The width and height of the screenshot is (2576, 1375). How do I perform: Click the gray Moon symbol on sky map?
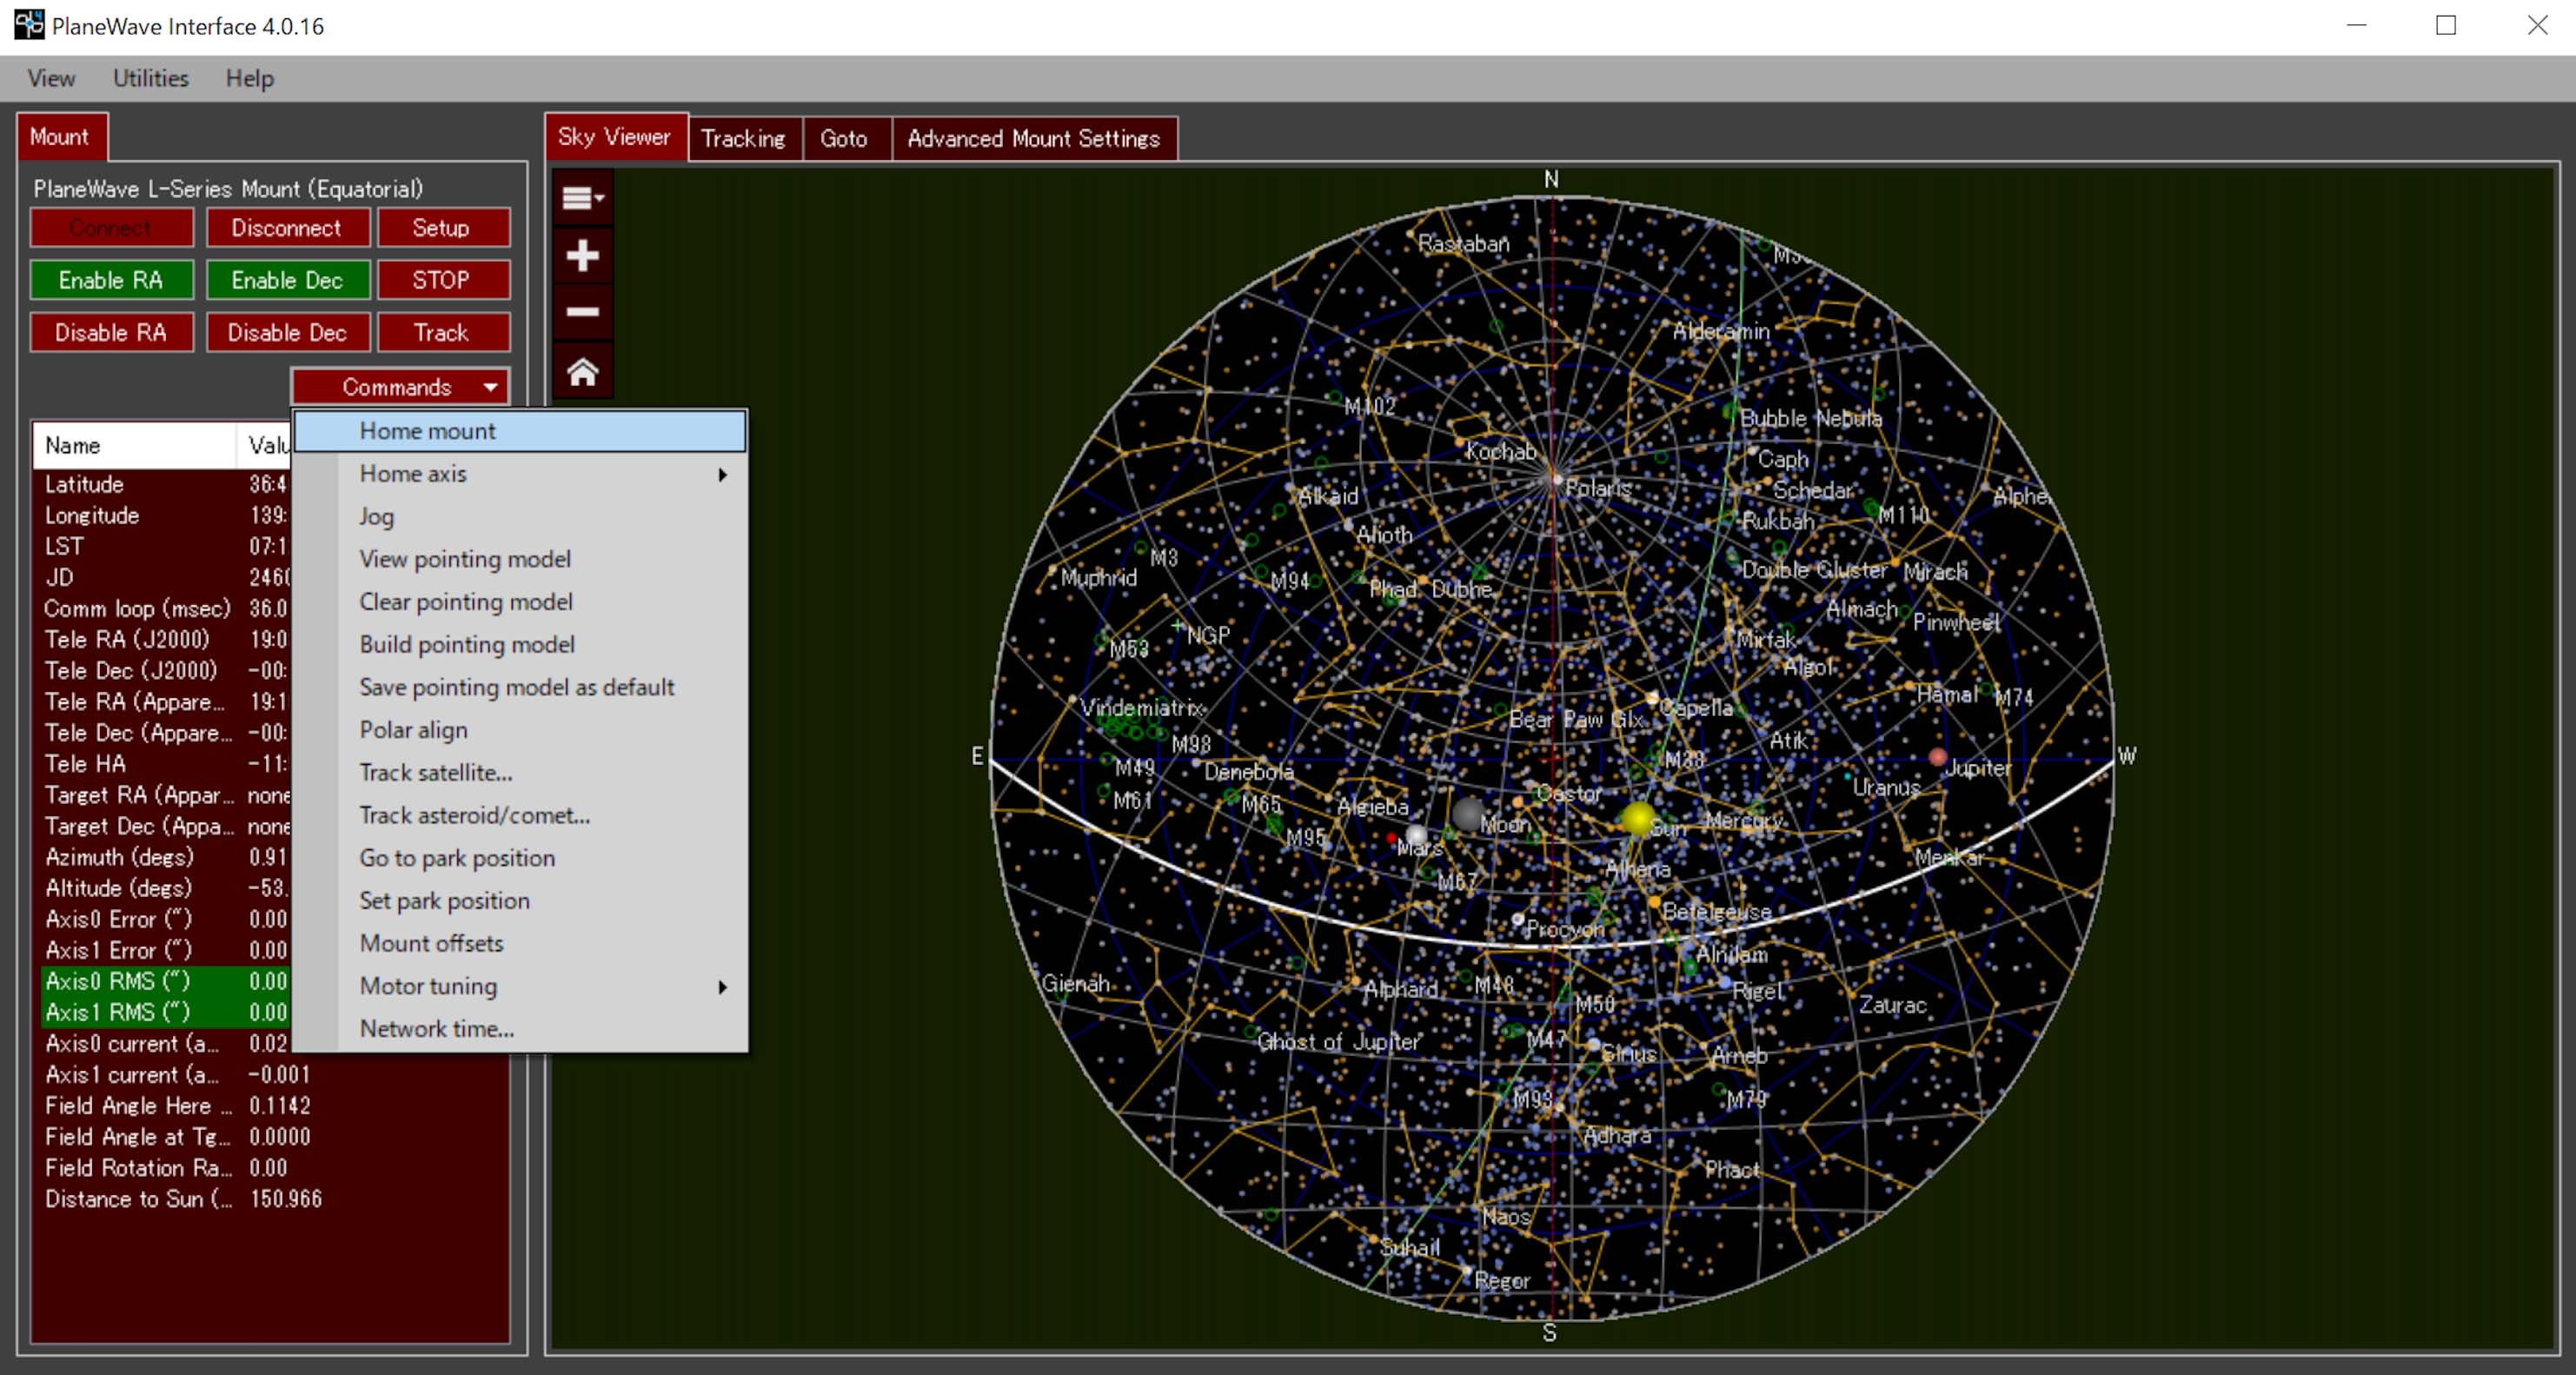(x=1468, y=814)
